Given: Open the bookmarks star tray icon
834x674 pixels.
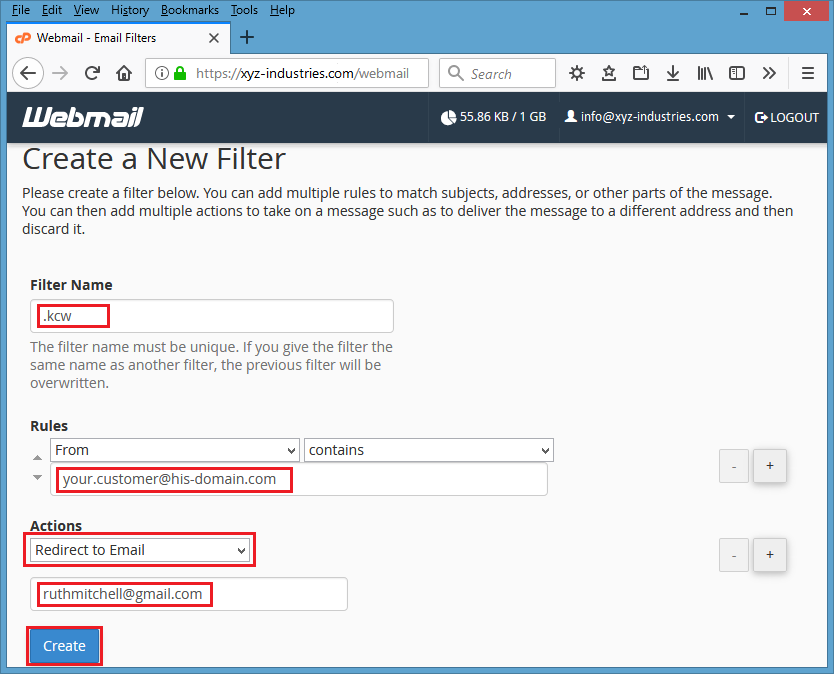Looking at the screenshot, I should click(608, 73).
